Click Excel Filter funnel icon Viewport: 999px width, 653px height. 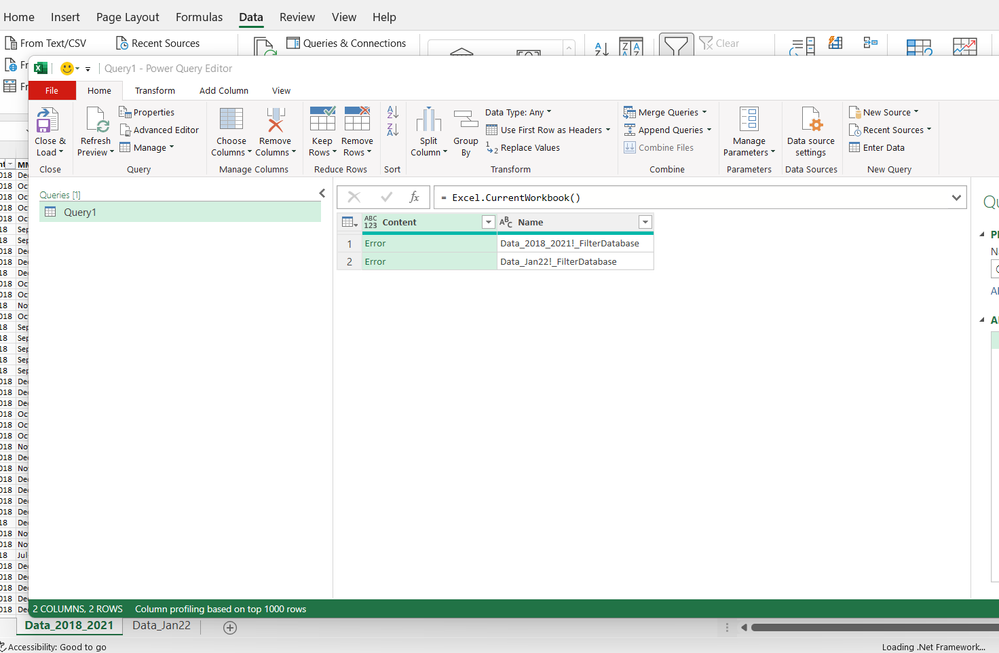tap(676, 45)
